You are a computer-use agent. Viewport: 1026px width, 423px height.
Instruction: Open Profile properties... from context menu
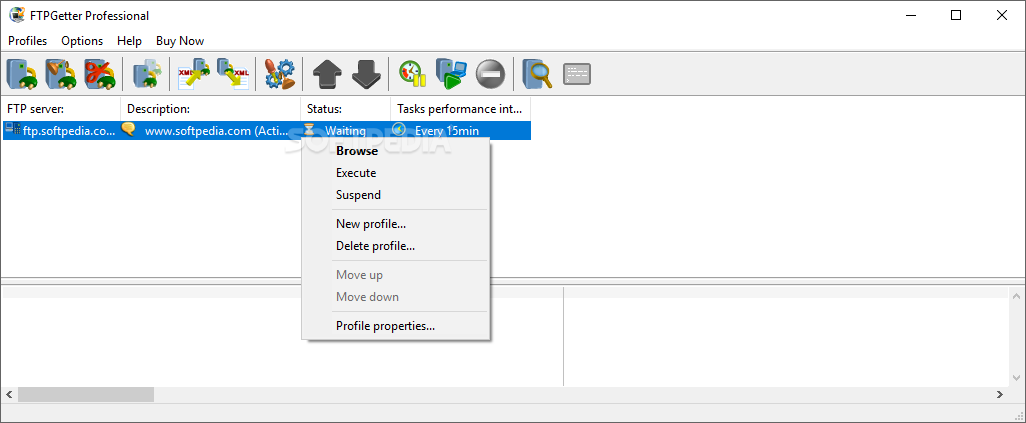pyautogui.click(x=395, y=326)
